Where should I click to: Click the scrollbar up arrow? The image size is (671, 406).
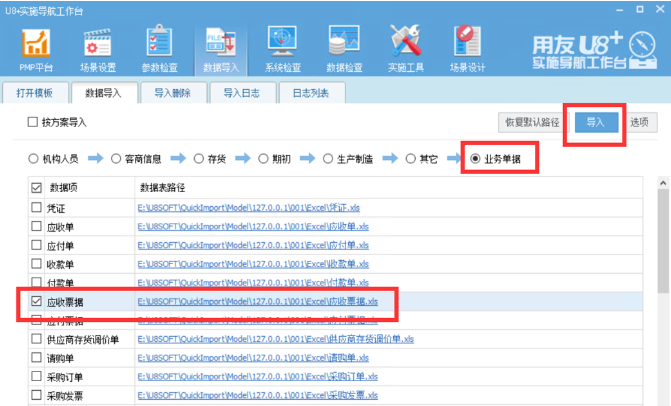click(x=663, y=183)
